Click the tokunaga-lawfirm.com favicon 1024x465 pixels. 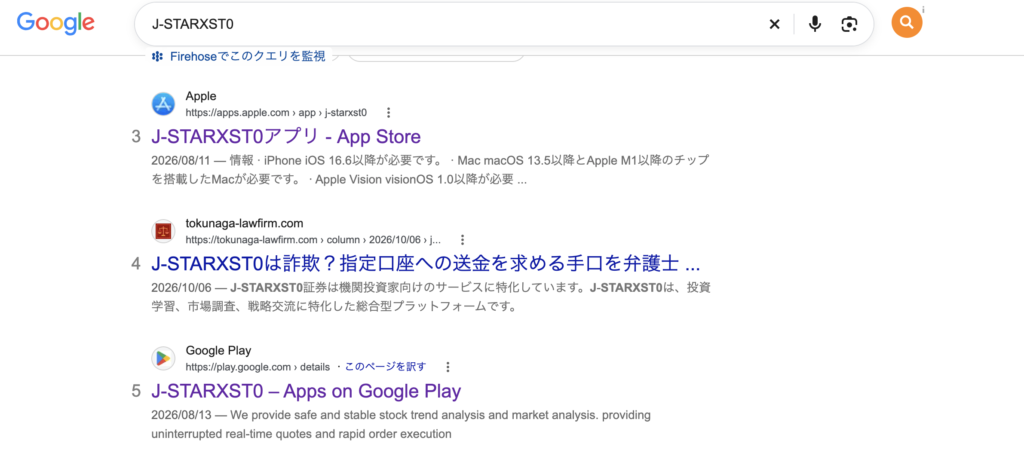[163, 231]
